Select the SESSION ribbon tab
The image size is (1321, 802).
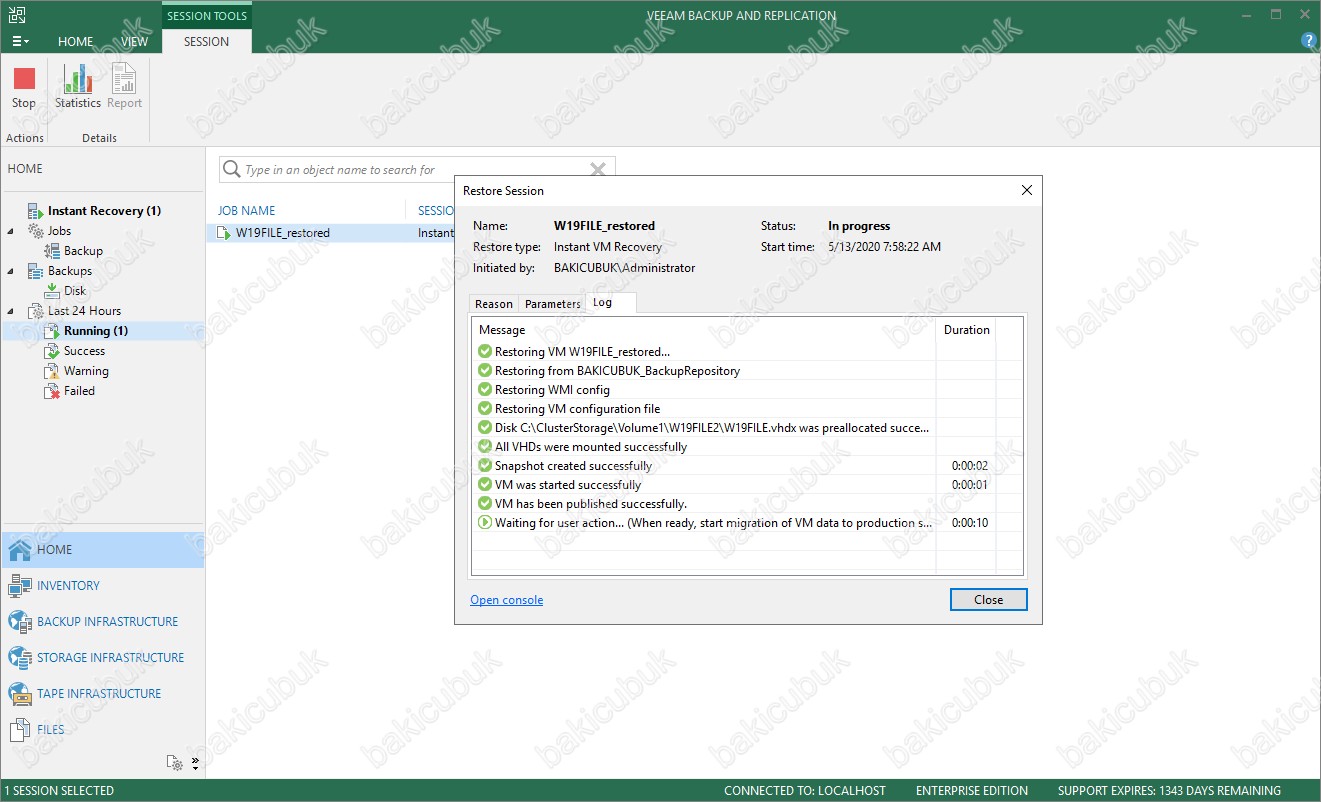207,42
